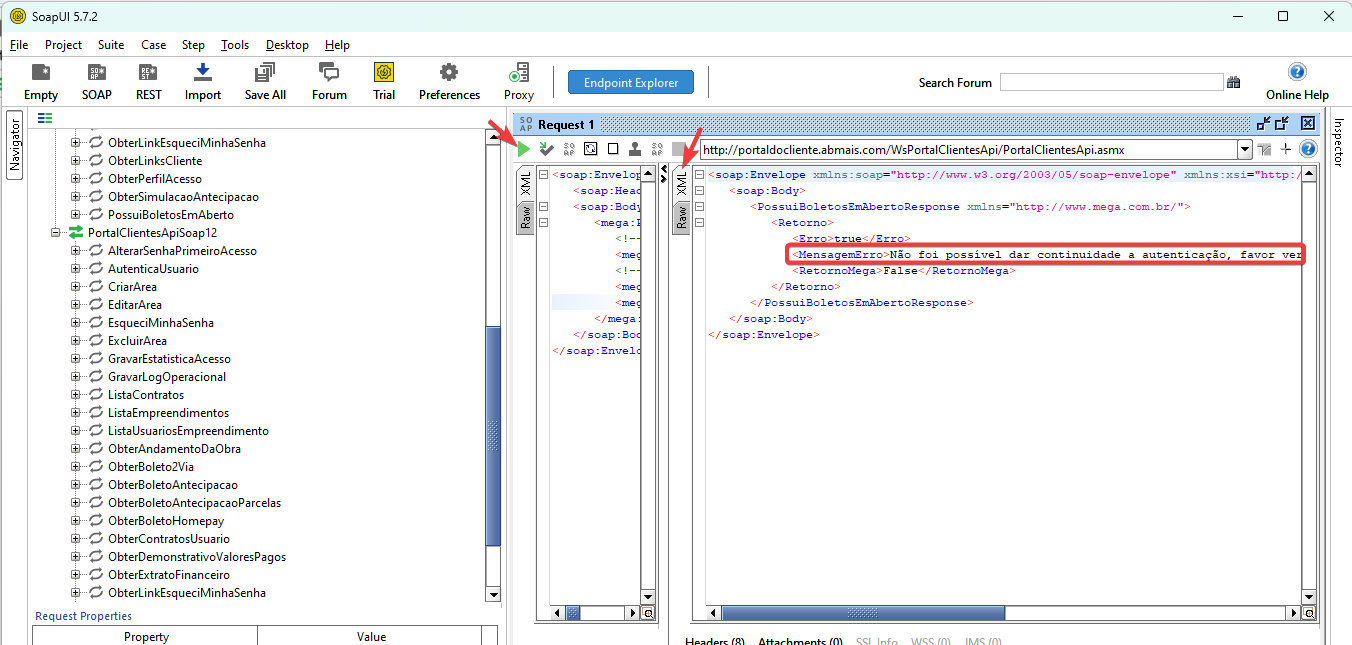Expand the CriarArea tree node

pos(76,287)
